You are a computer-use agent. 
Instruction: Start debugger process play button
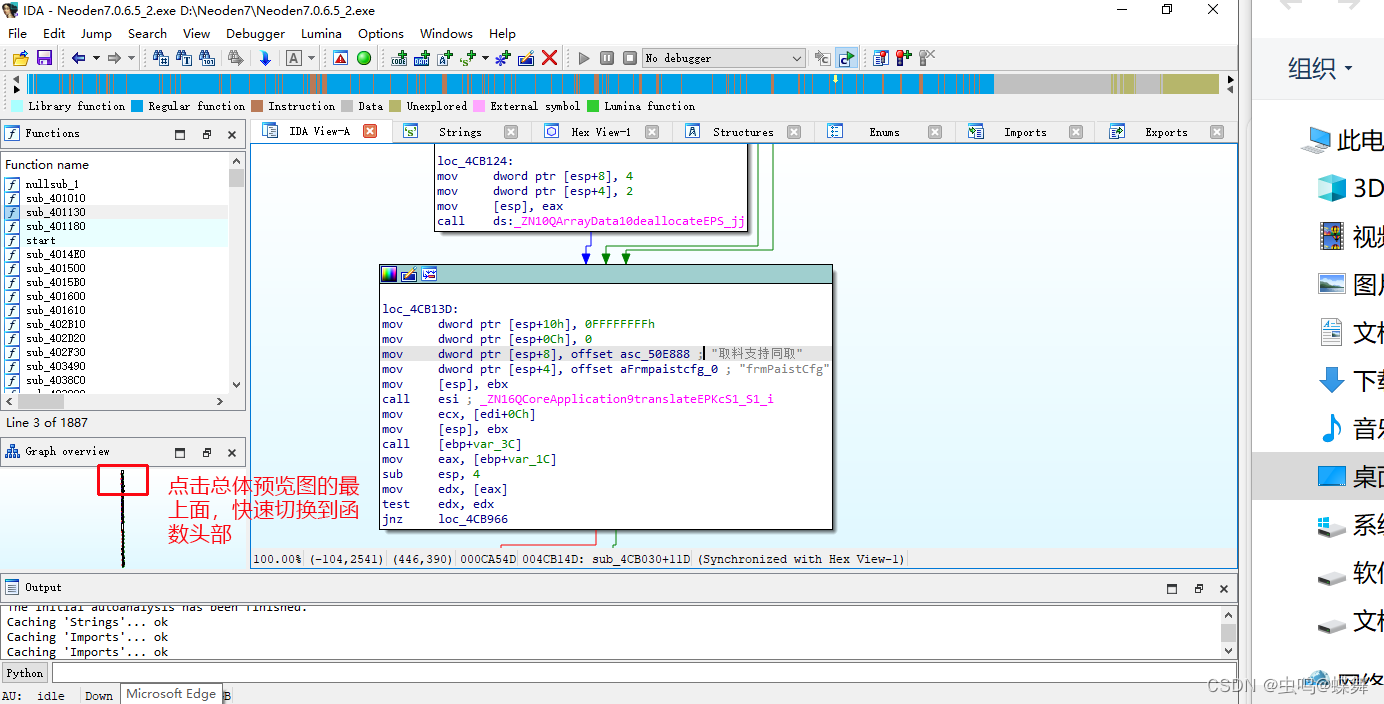[584, 58]
